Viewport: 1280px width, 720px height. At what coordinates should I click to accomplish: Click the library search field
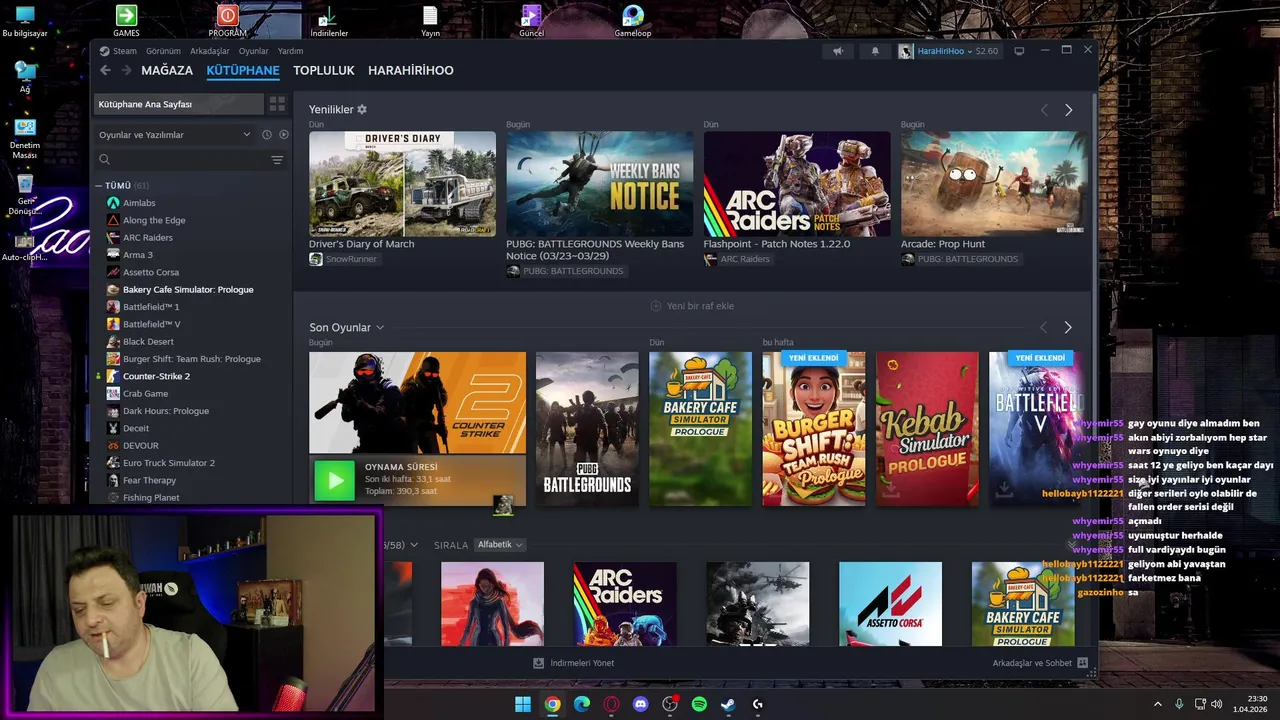(x=180, y=160)
